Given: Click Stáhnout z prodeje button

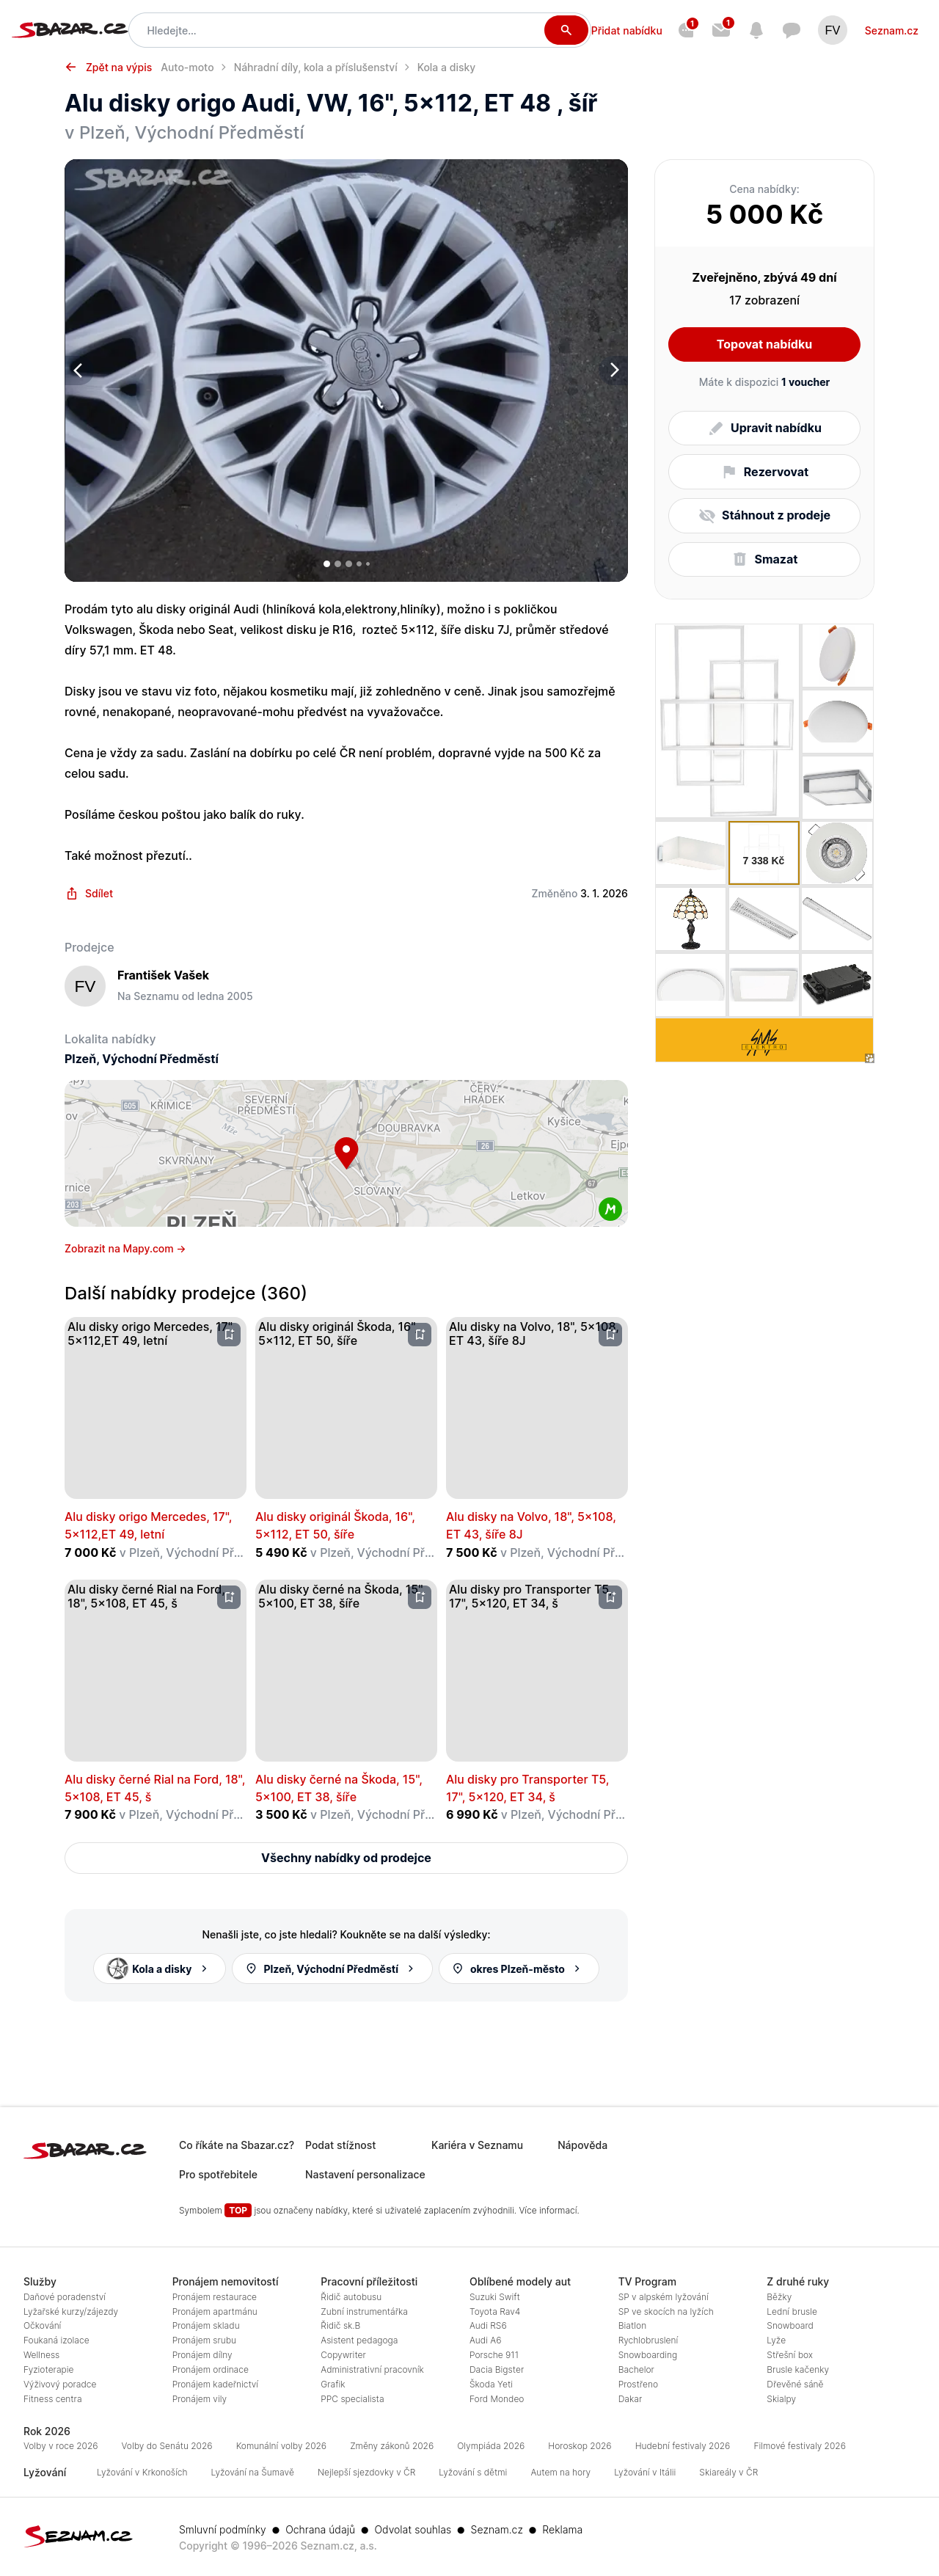Looking at the screenshot, I should pyautogui.click(x=763, y=515).
